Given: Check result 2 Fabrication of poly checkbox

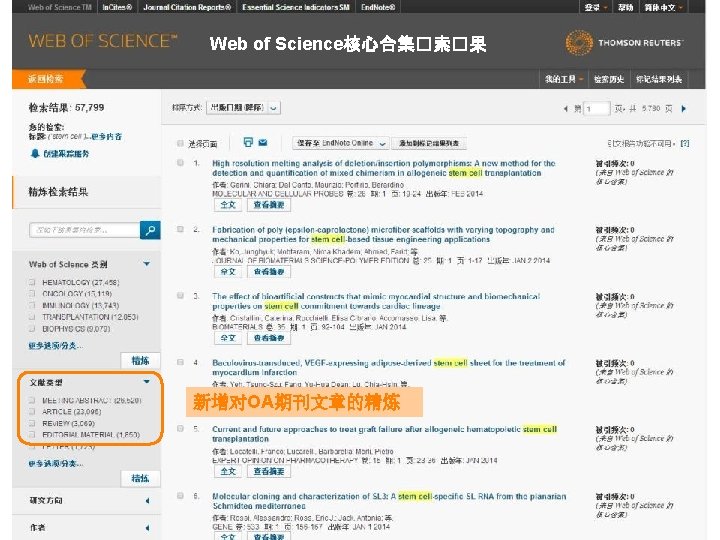Looking at the screenshot, I should 180,229.
